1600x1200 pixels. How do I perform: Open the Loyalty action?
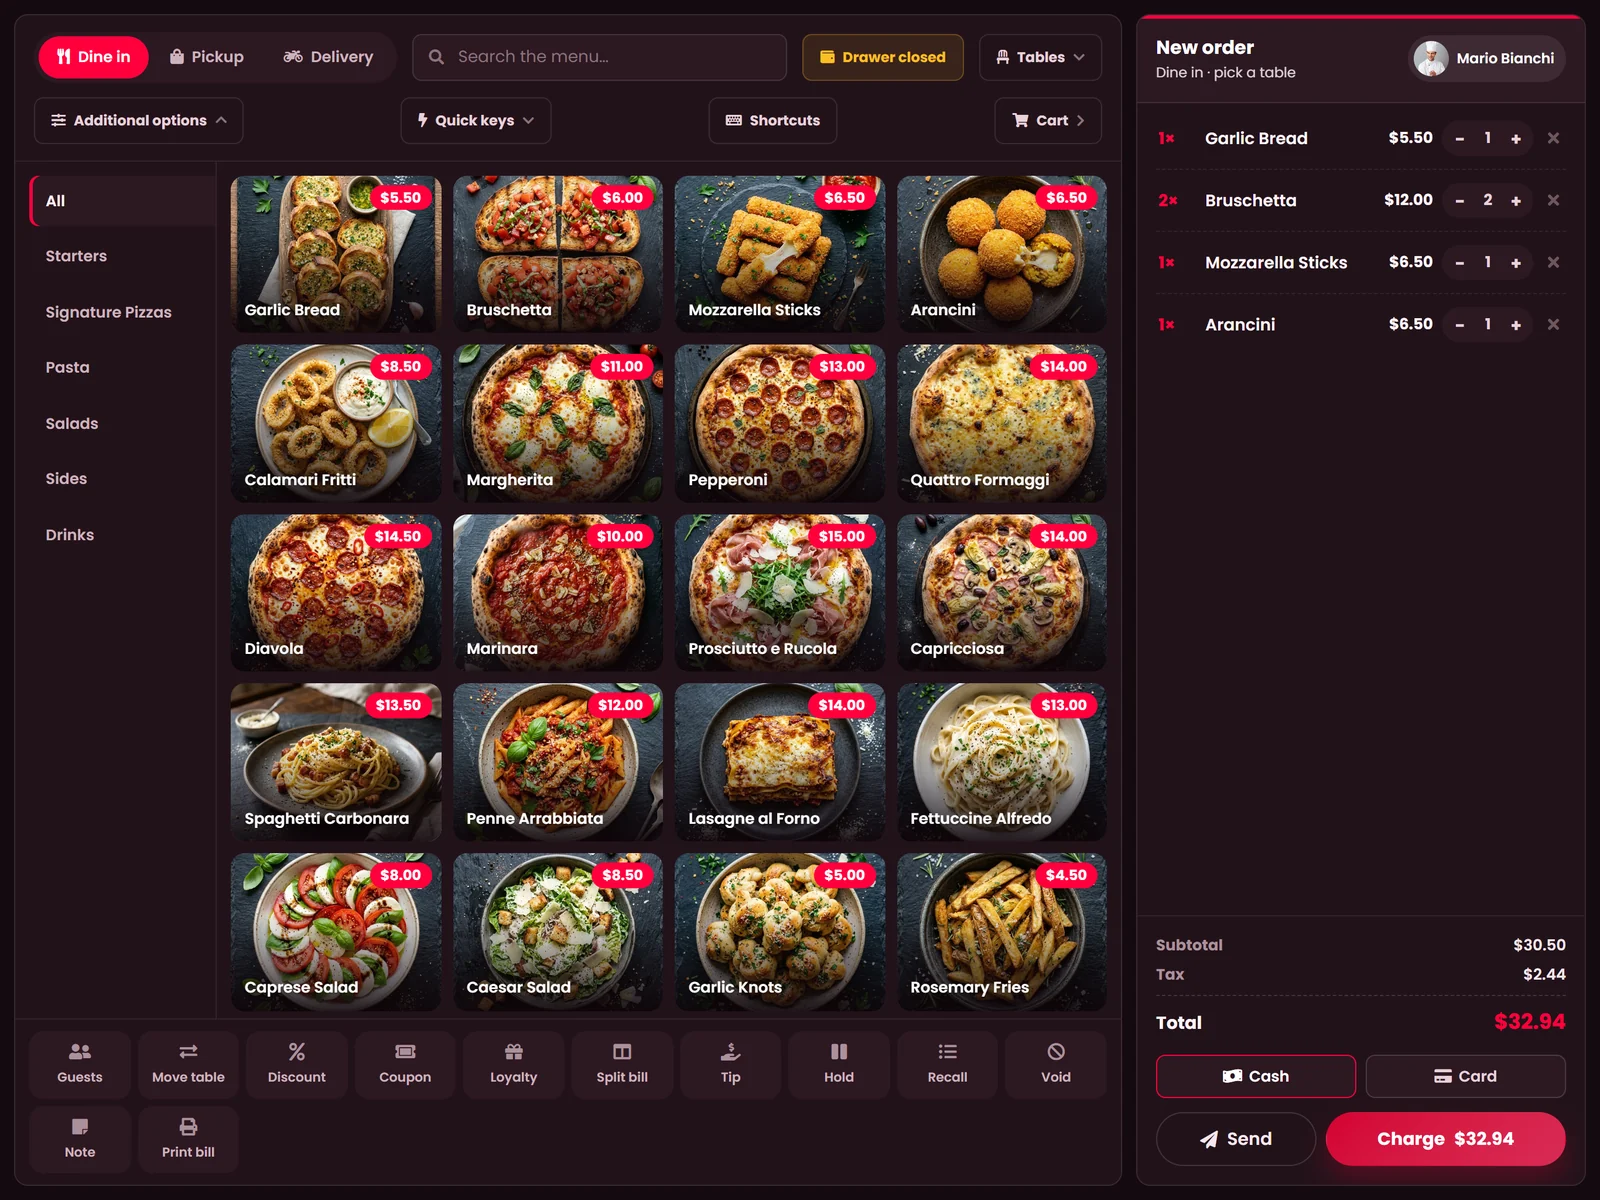pyautogui.click(x=513, y=1064)
